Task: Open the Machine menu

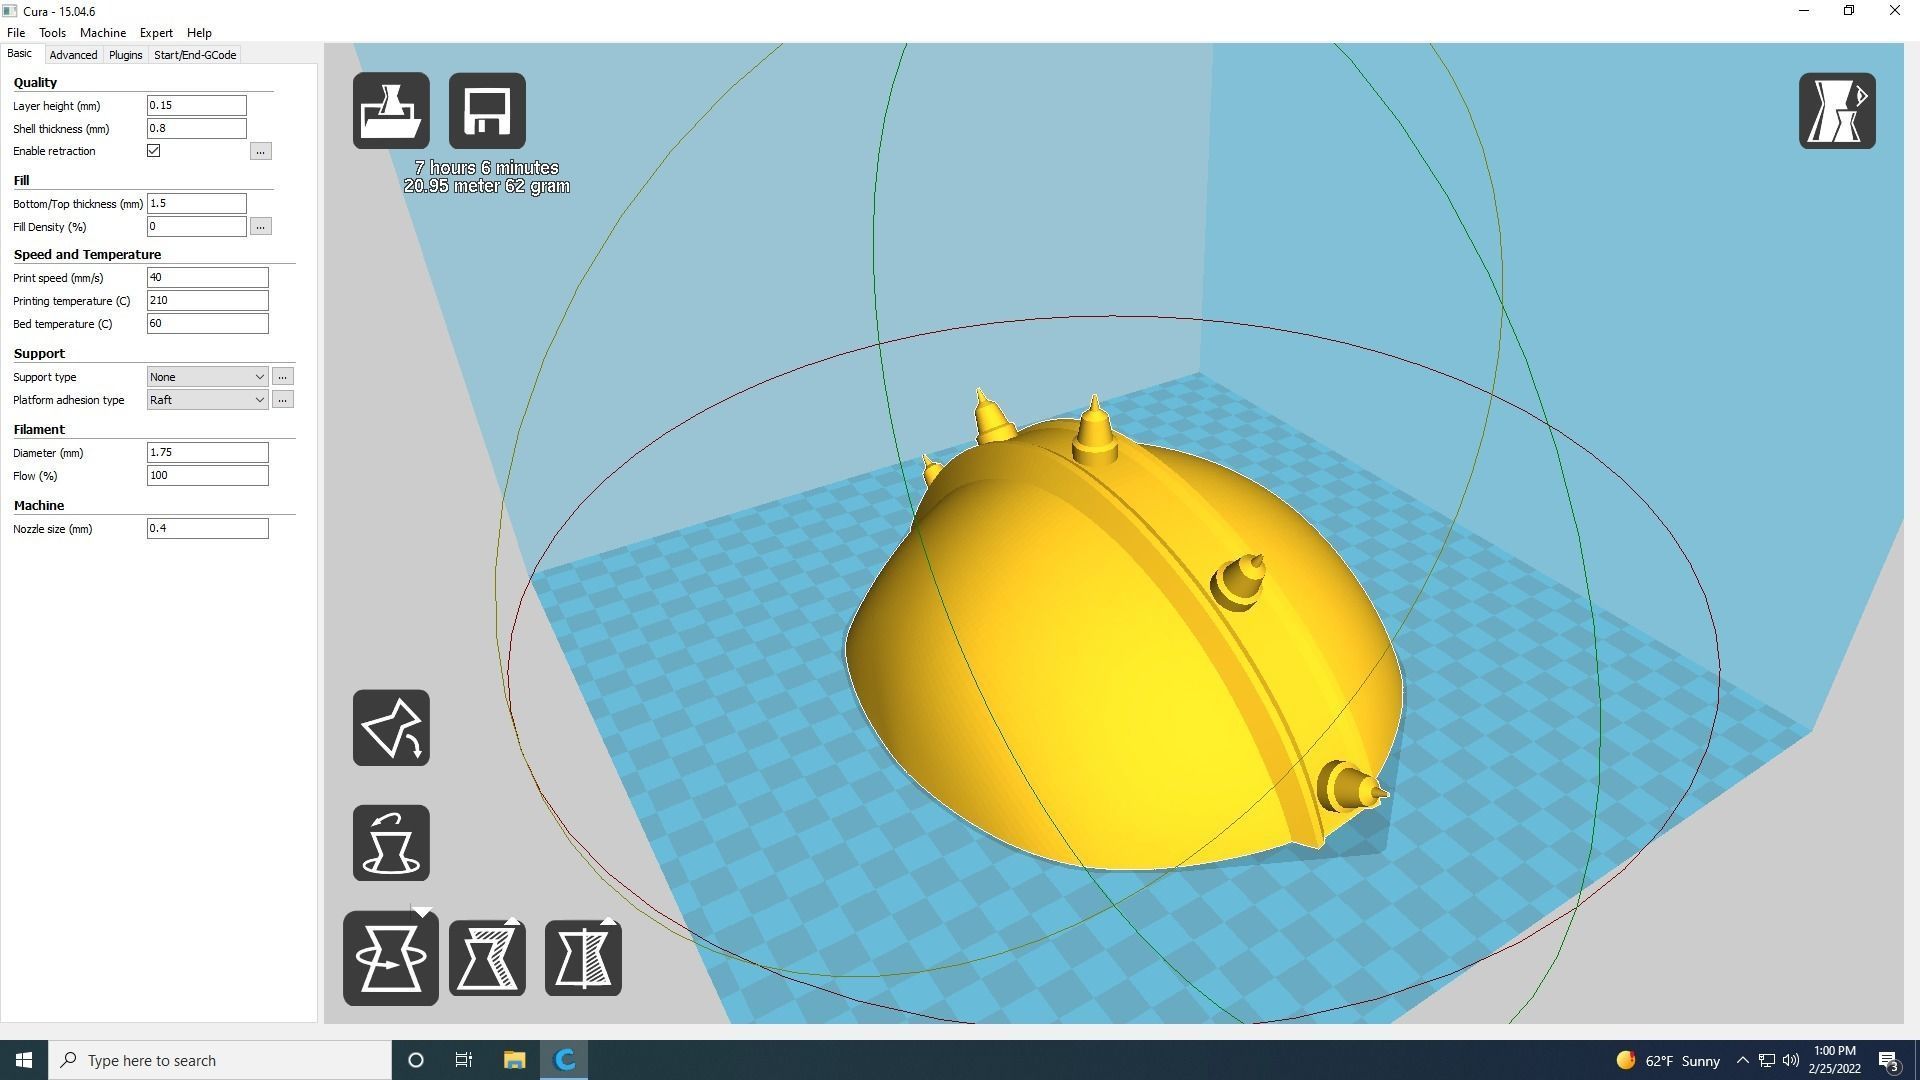Action: click(x=103, y=33)
